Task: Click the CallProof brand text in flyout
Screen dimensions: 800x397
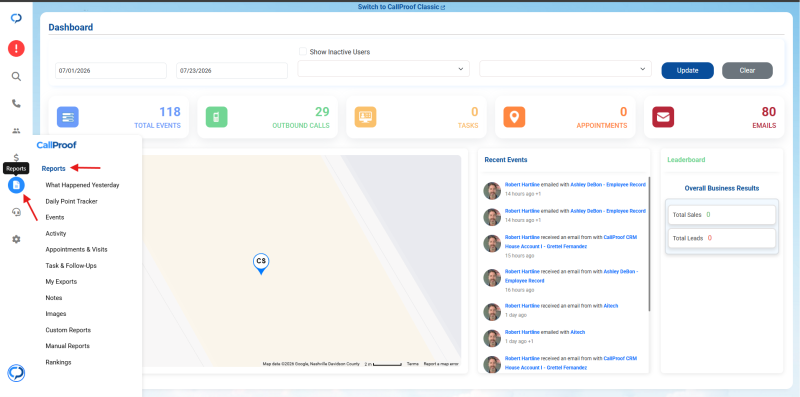Action: [x=57, y=145]
